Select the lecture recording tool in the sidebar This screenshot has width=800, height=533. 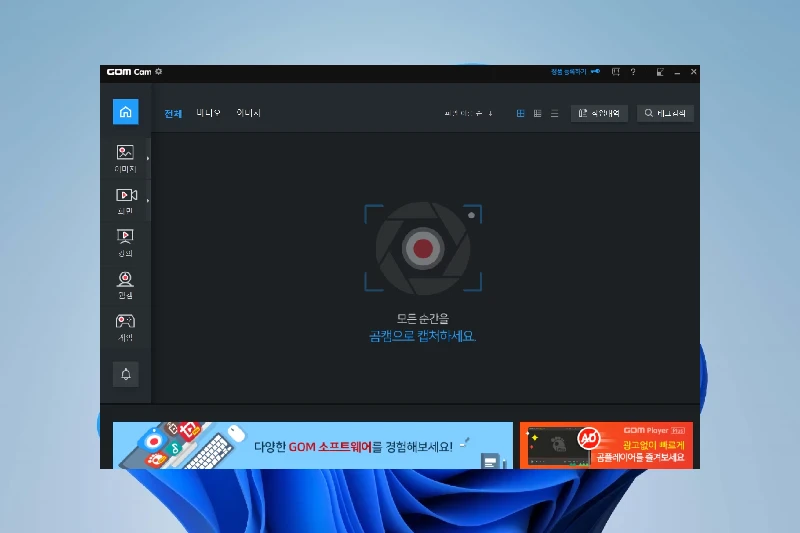pyautogui.click(x=125, y=243)
